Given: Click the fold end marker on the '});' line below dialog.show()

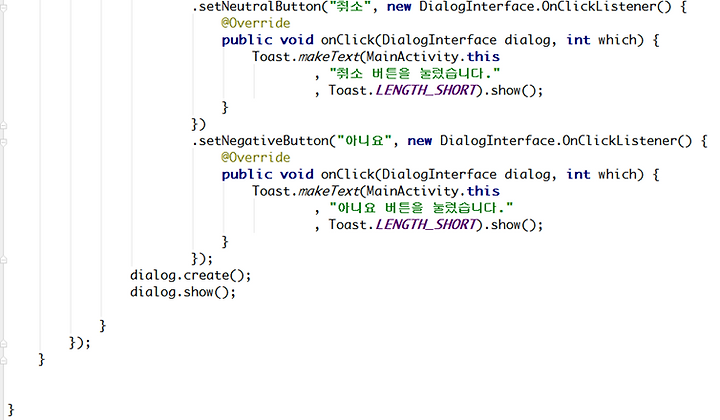Looking at the screenshot, I should pos(4,343).
